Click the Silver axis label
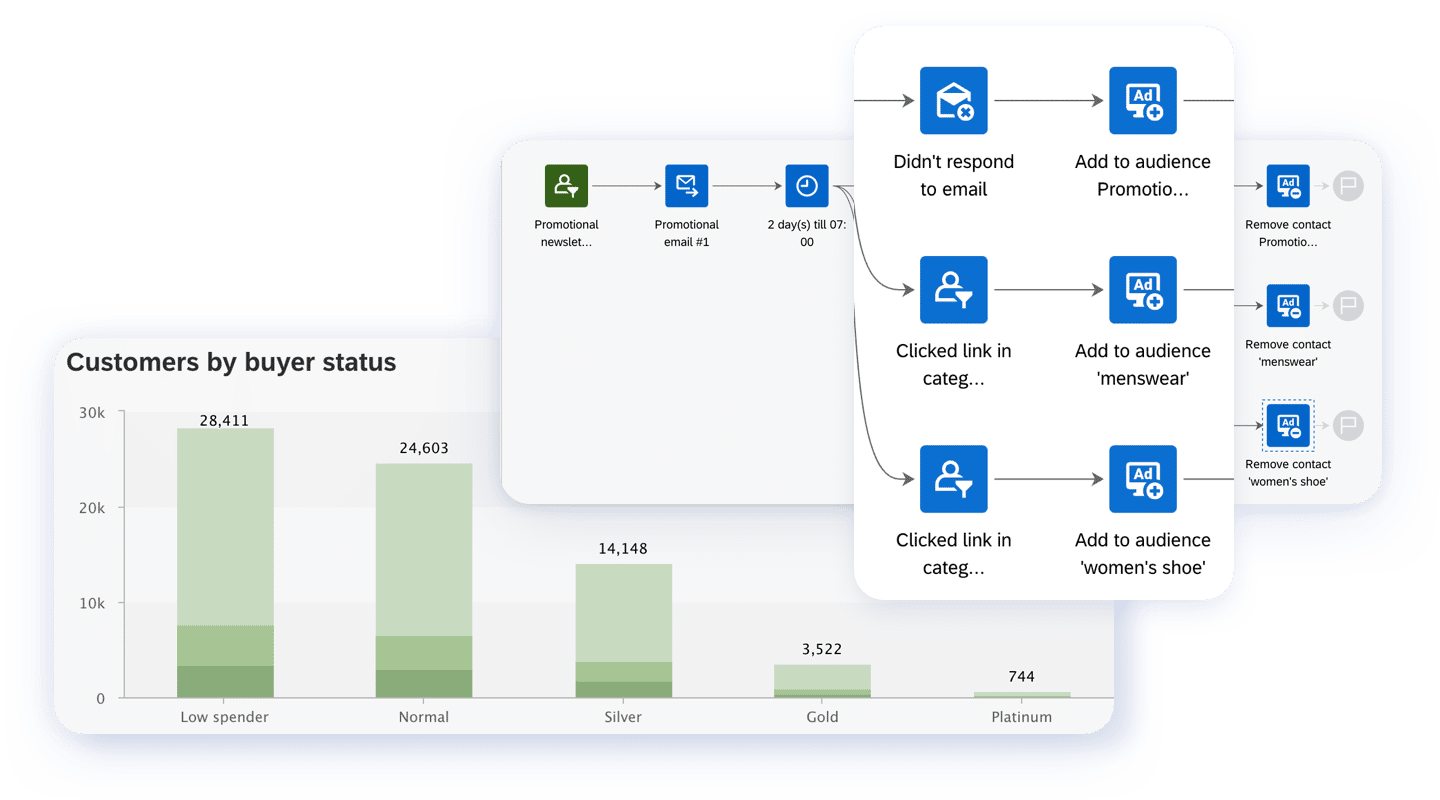Image resolution: width=1440 pixels, height=800 pixels. pos(623,717)
